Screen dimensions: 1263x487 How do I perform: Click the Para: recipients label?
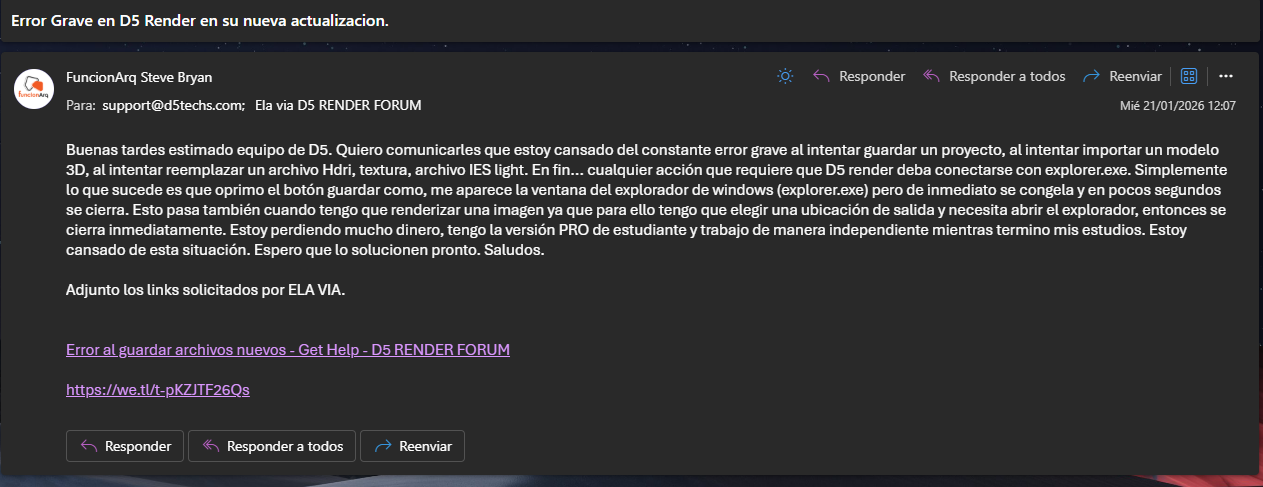tap(80, 104)
